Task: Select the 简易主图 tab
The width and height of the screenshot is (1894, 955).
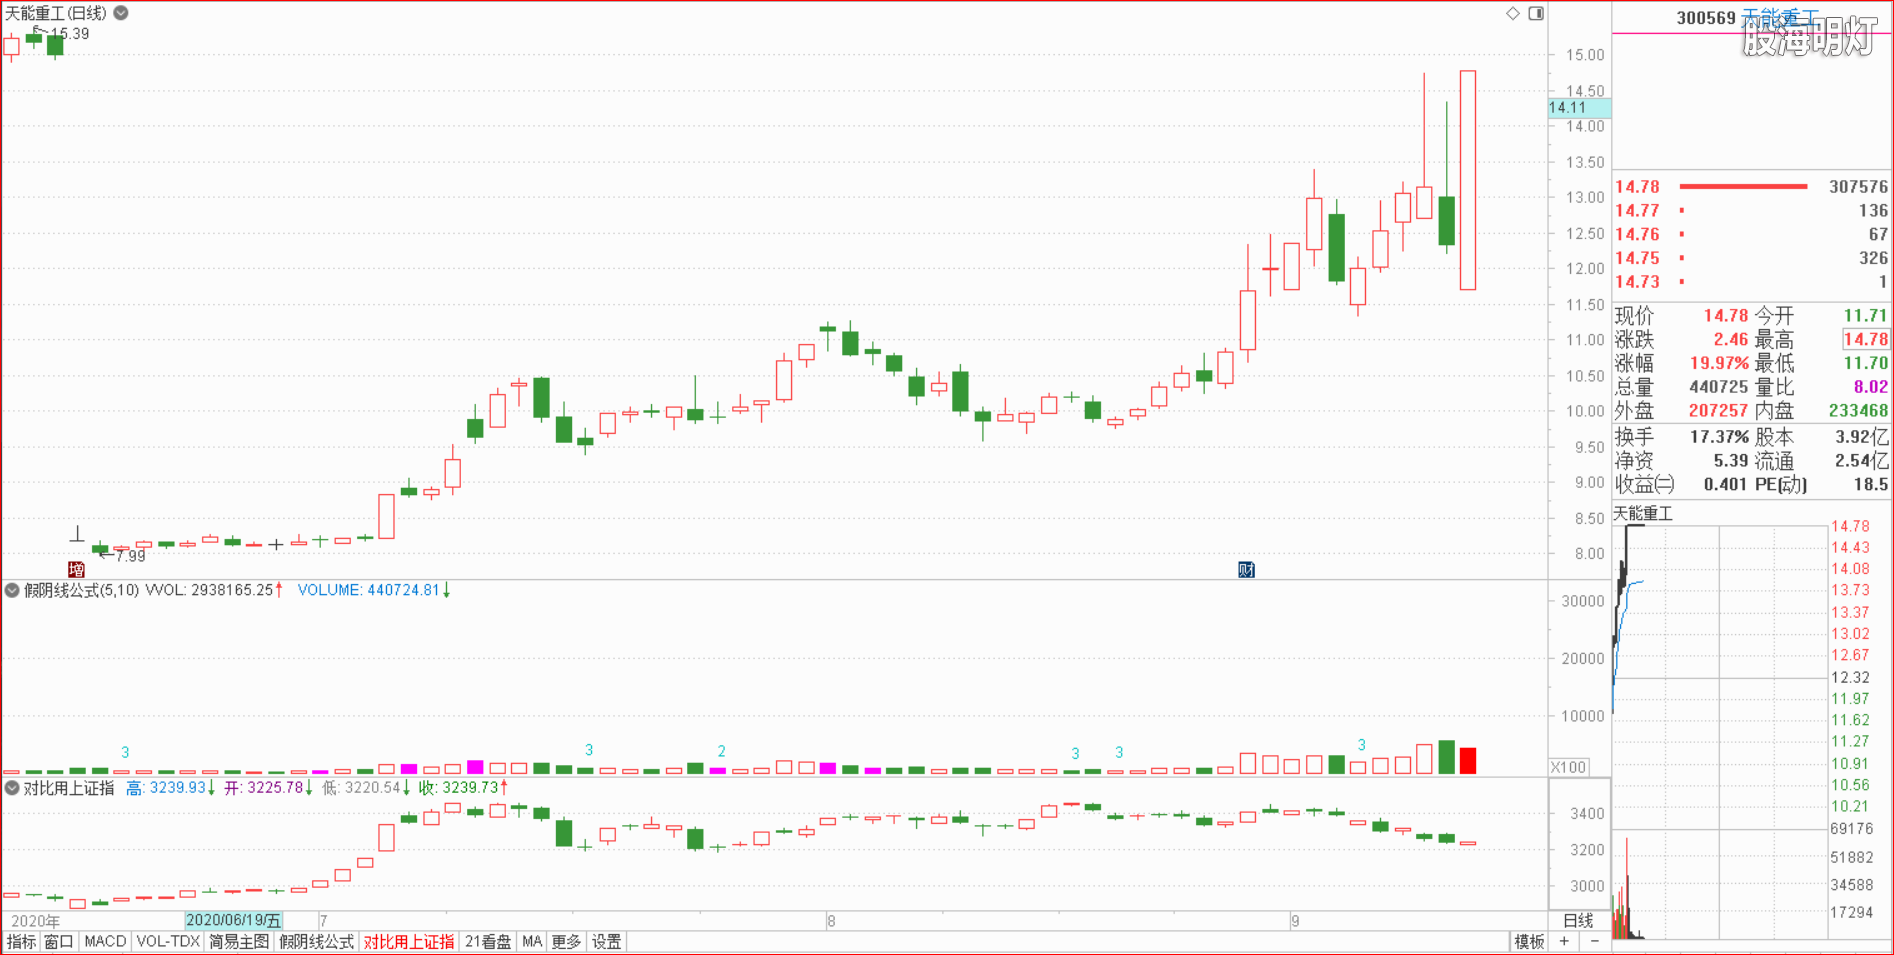Action: tap(239, 942)
